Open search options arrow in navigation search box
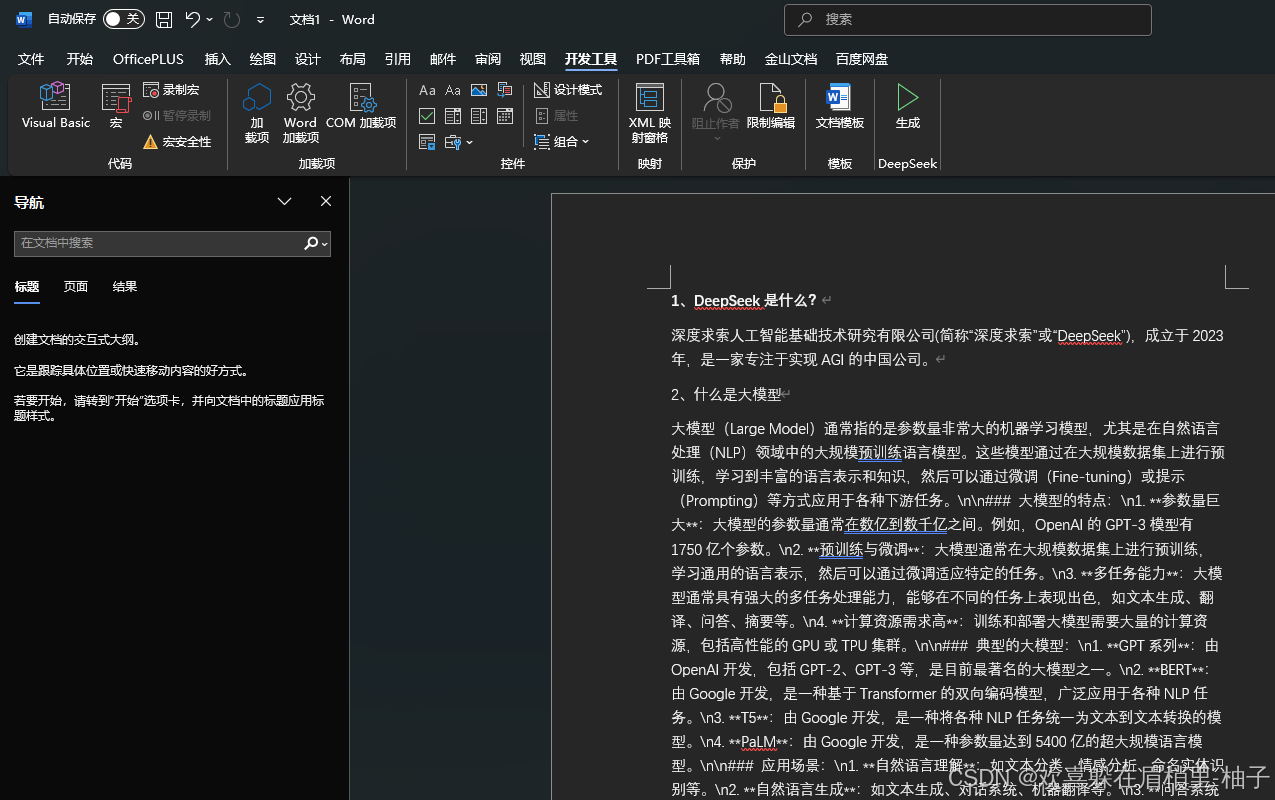Image resolution: width=1275 pixels, height=800 pixels. coord(325,243)
